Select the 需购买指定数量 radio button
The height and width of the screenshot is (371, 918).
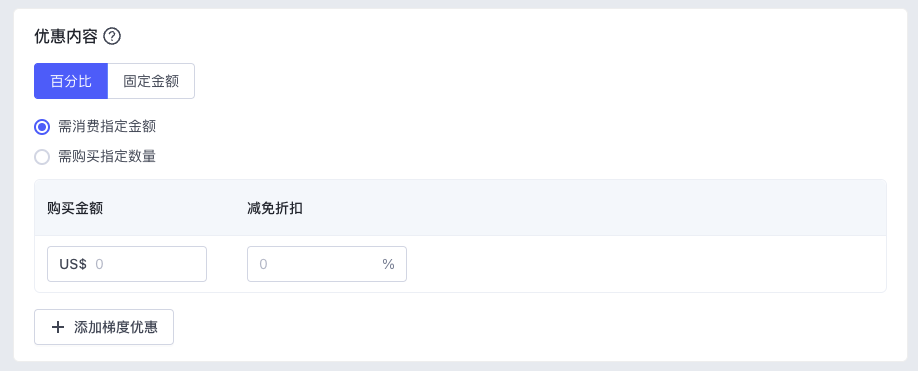coord(42,157)
